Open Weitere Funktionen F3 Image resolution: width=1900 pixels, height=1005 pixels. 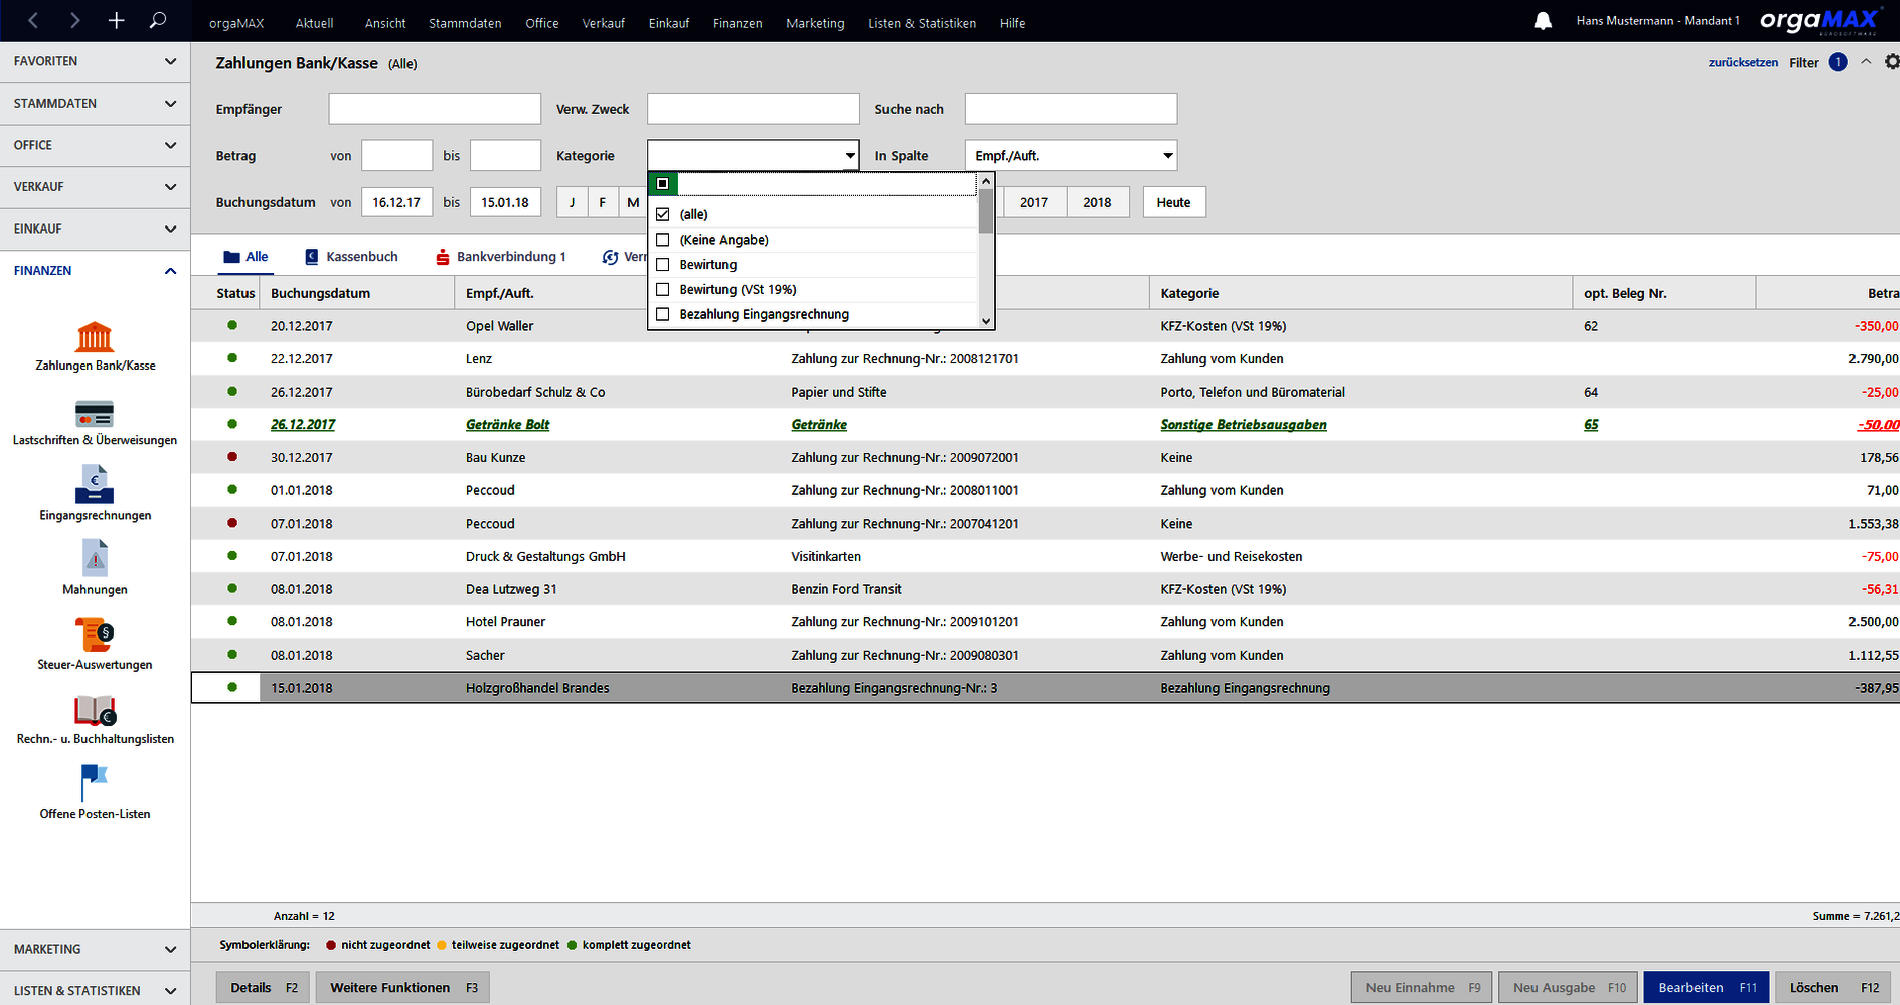tap(404, 988)
